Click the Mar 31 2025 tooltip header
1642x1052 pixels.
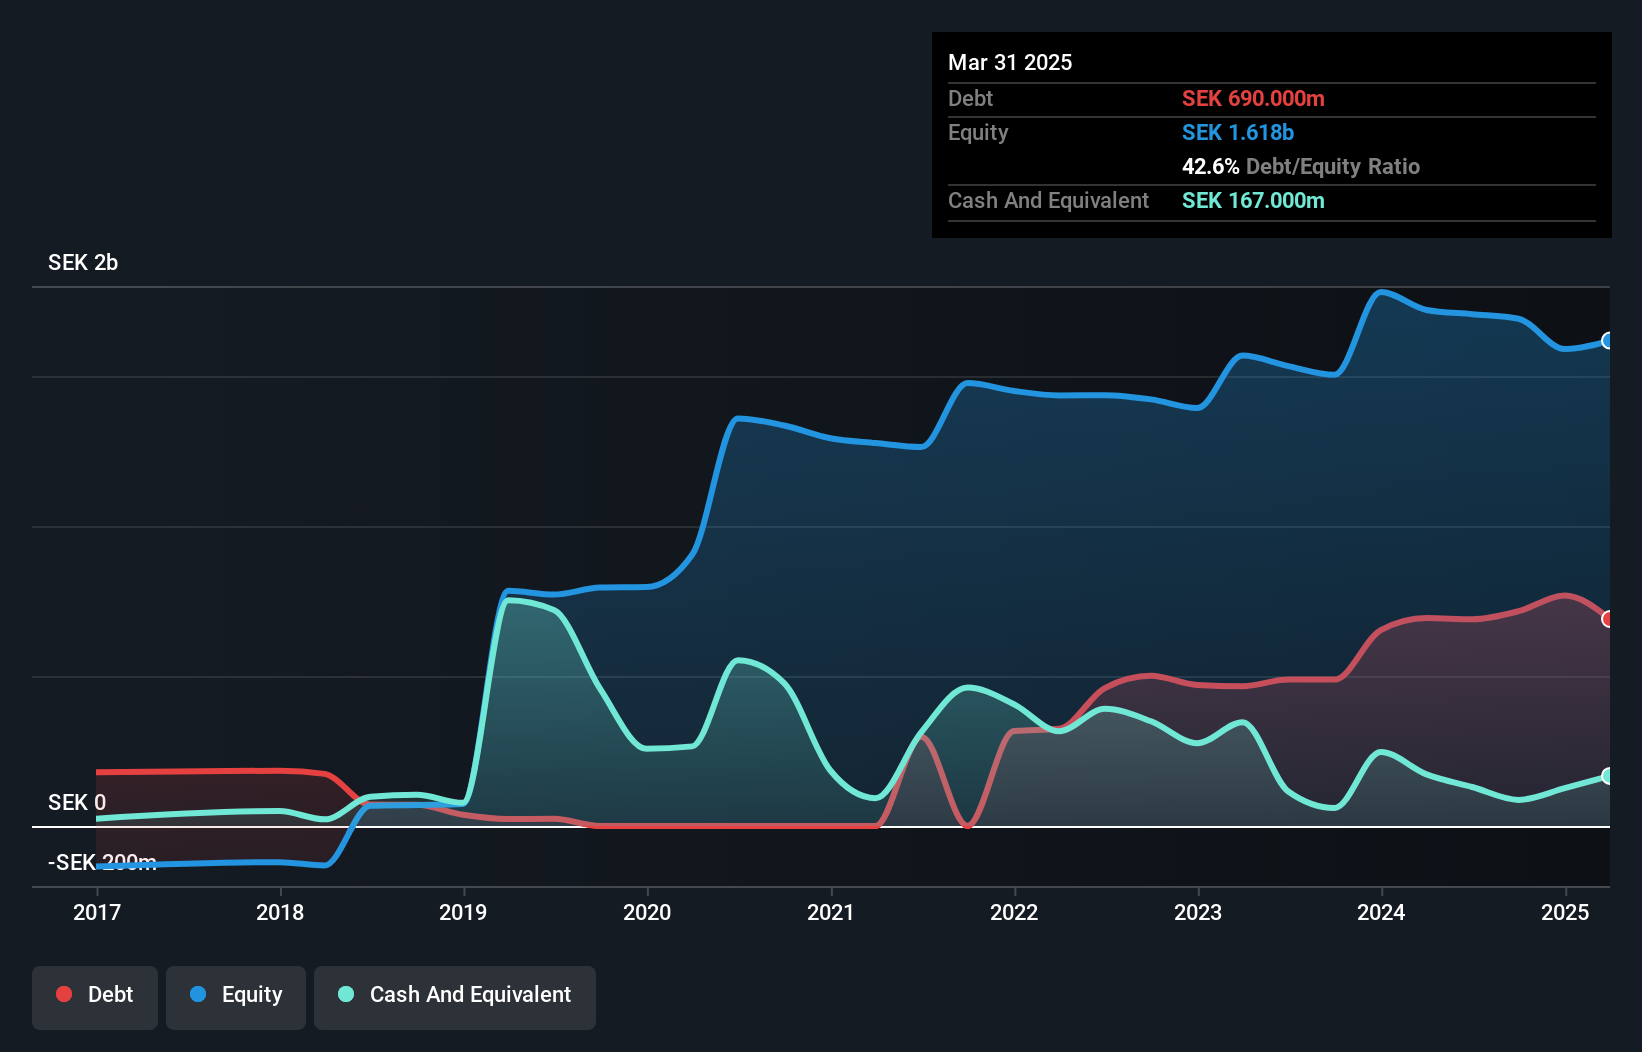pos(1010,62)
